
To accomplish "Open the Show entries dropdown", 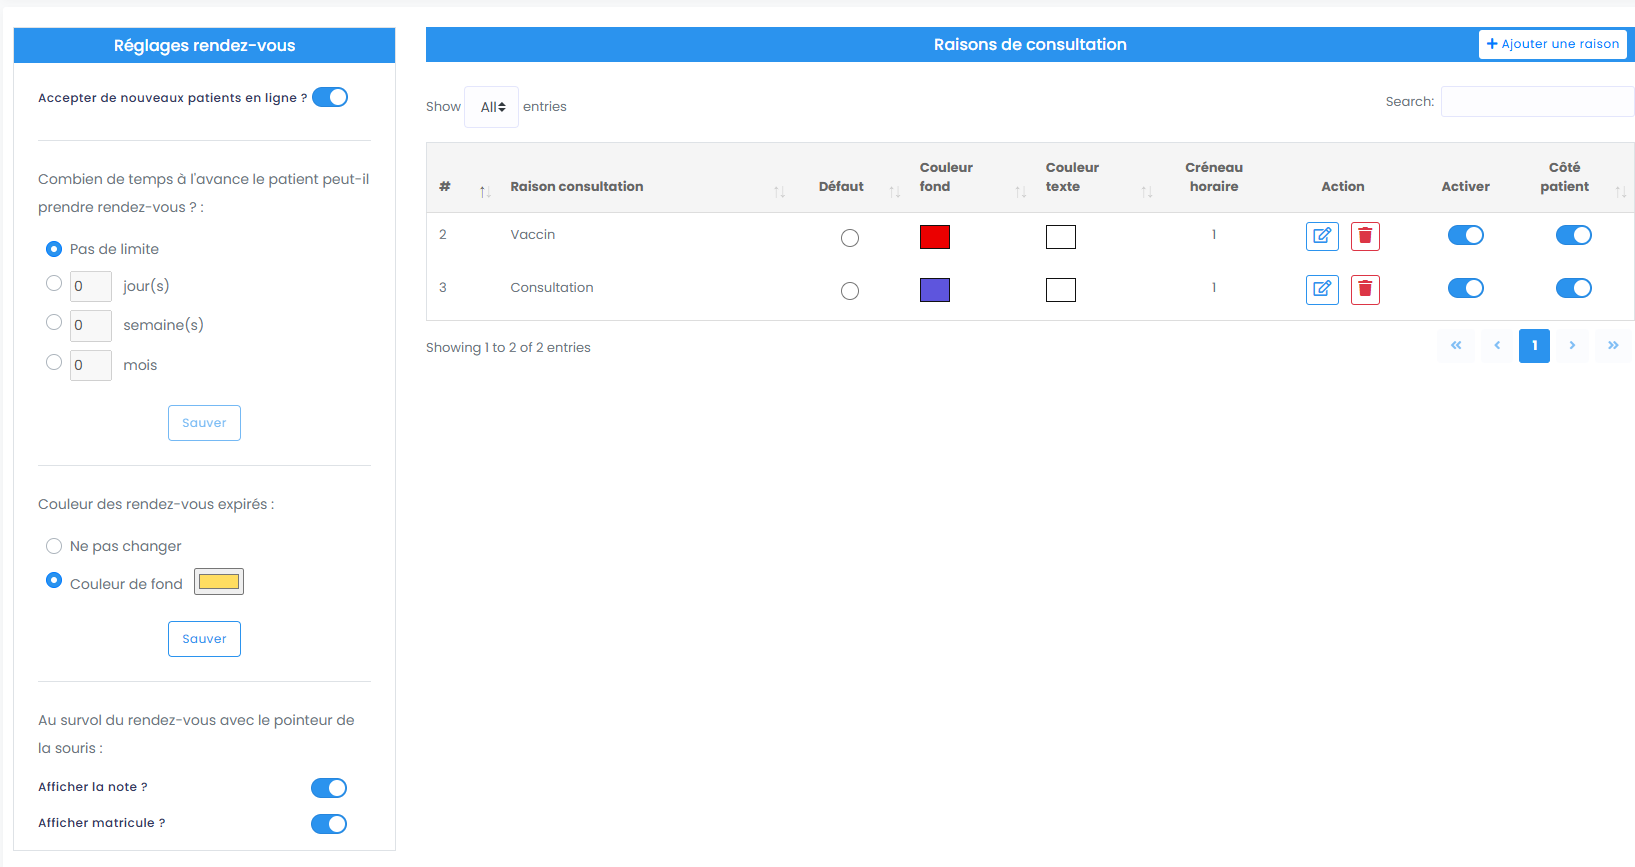I will tap(492, 107).
